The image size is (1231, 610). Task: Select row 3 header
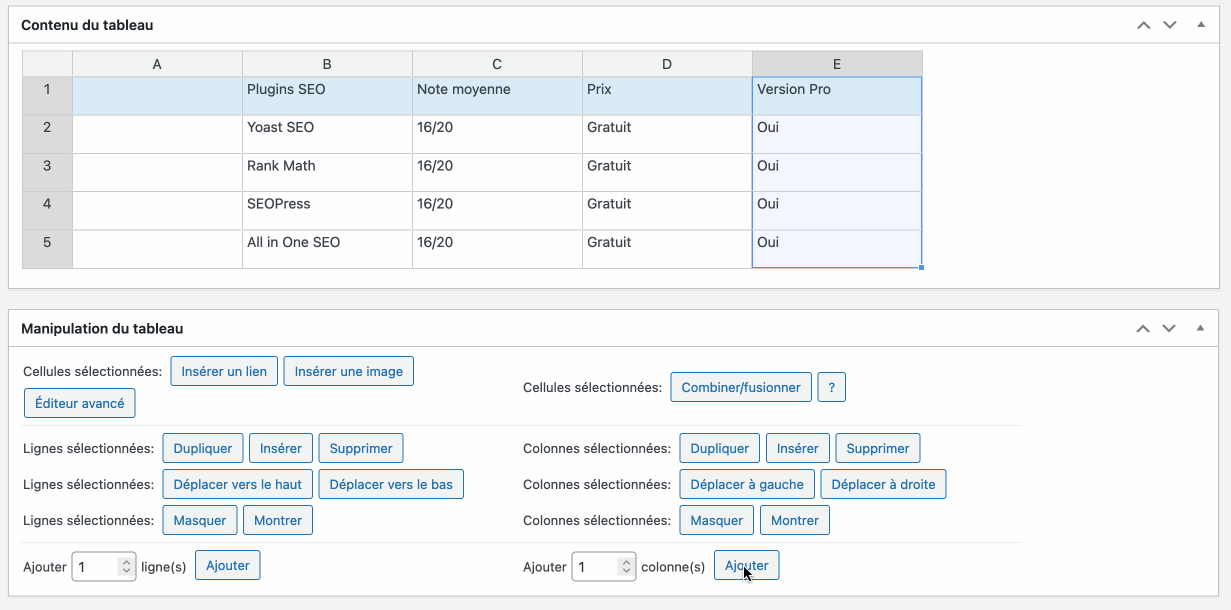tap(47, 172)
